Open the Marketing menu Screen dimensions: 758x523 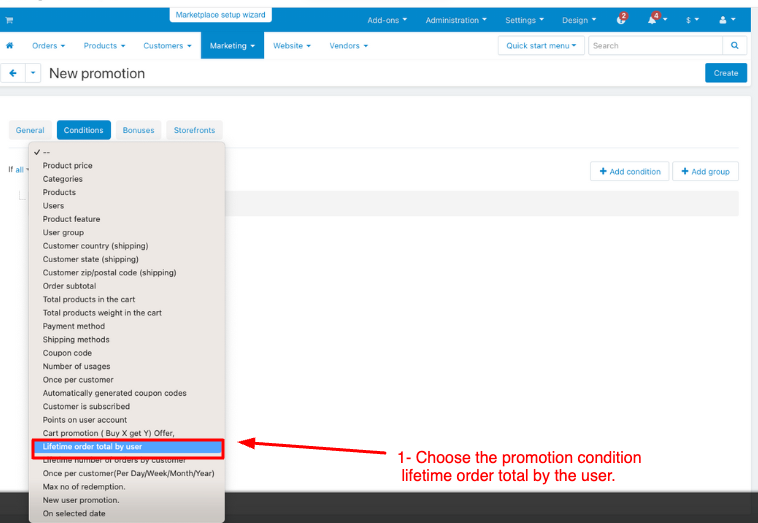pos(231,46)
